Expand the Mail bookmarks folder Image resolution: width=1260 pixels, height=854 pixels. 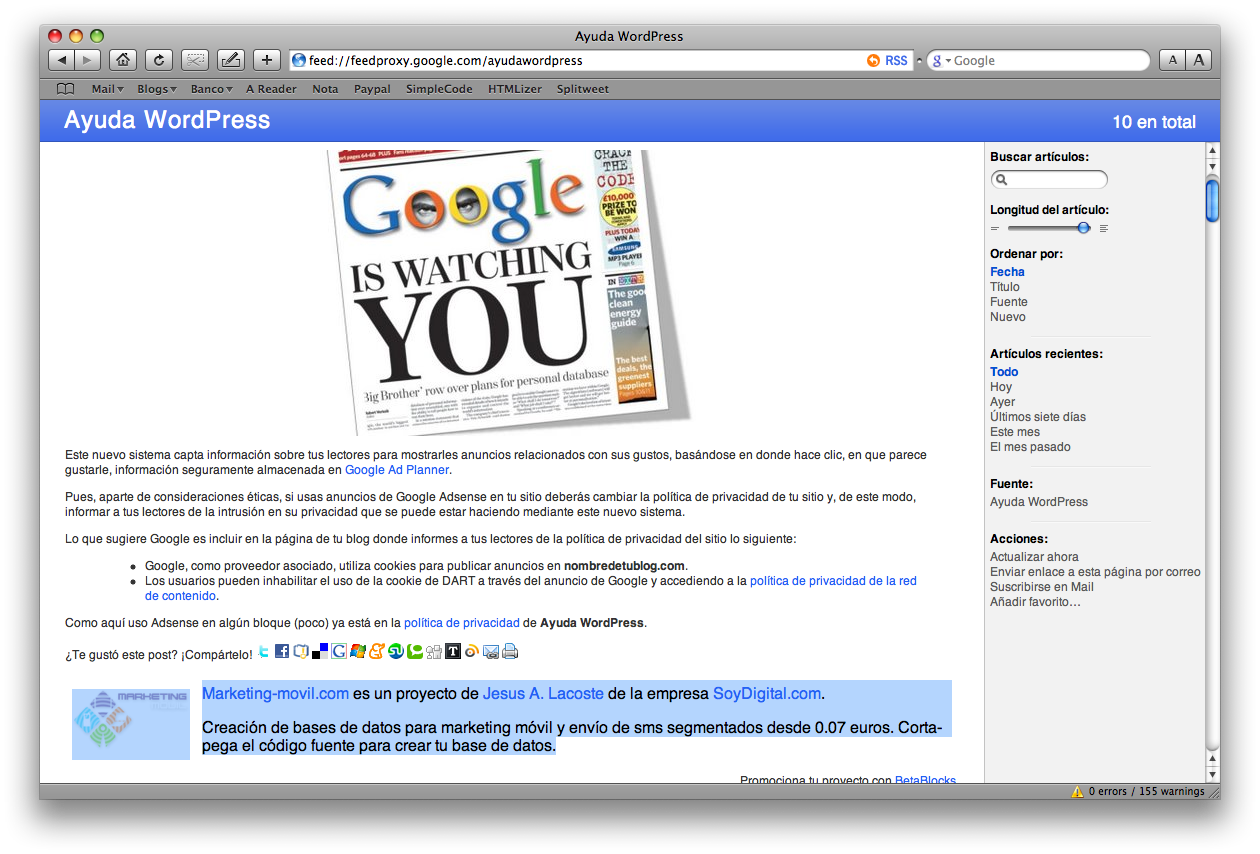105,89
